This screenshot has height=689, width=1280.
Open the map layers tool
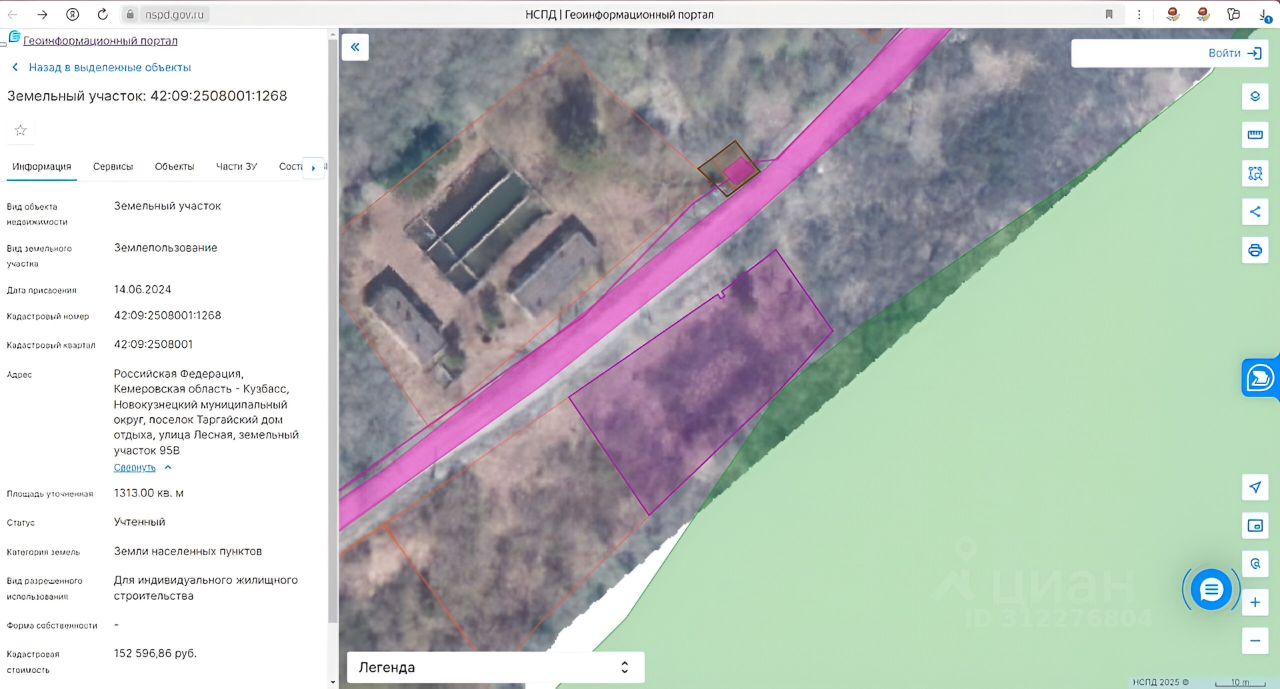[x=1255, y=97]
